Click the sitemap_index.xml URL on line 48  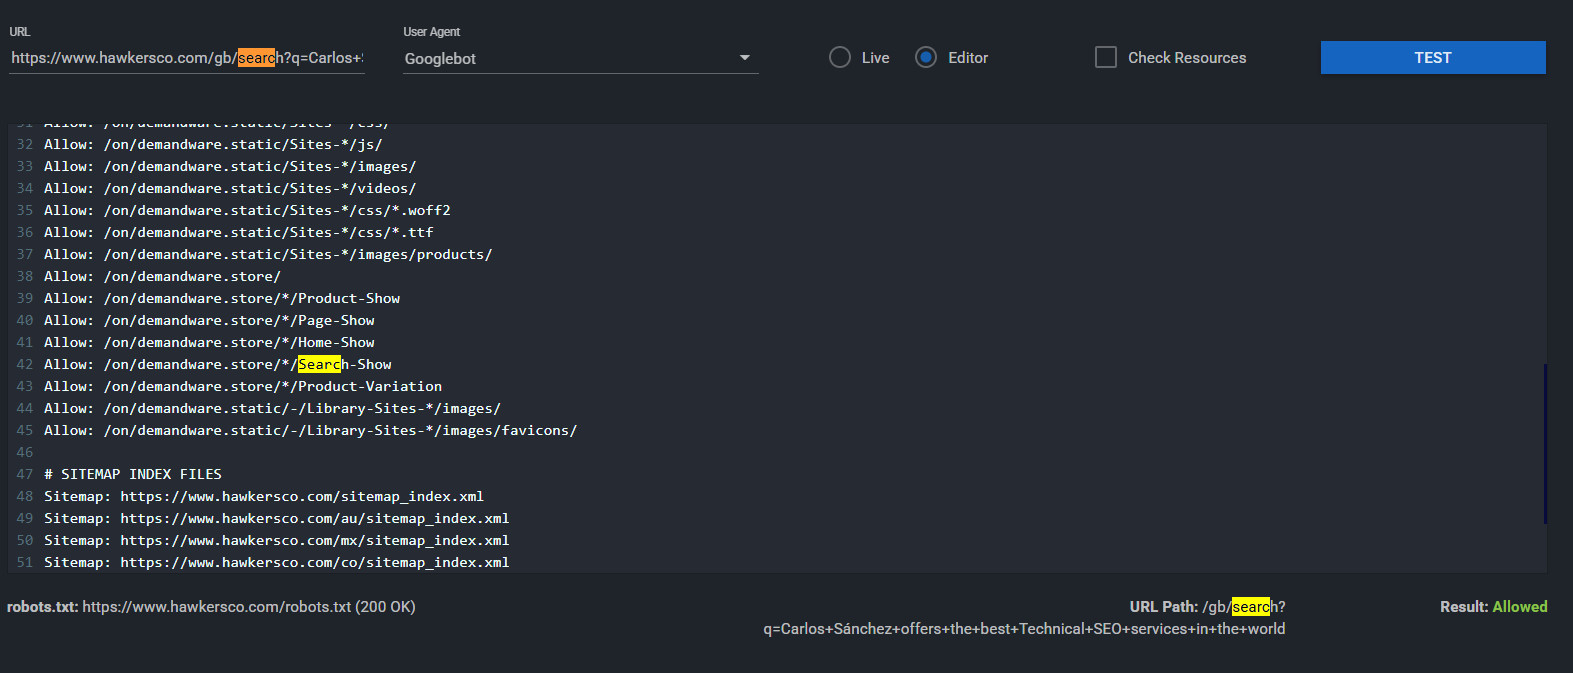pyautogui.click(x=302, y=497)
